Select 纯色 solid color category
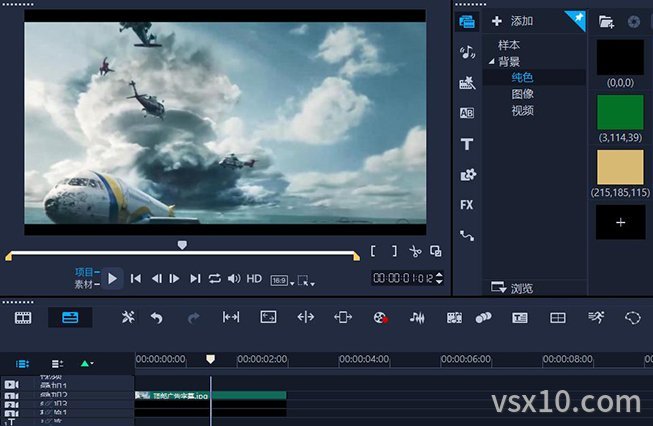653x426 pixels. 522,77
